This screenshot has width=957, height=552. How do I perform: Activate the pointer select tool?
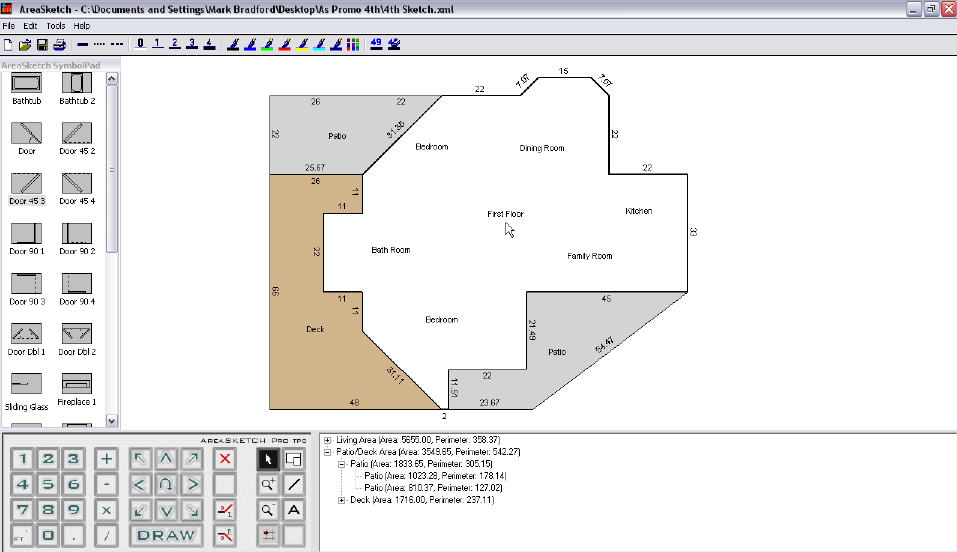[268, 459]
